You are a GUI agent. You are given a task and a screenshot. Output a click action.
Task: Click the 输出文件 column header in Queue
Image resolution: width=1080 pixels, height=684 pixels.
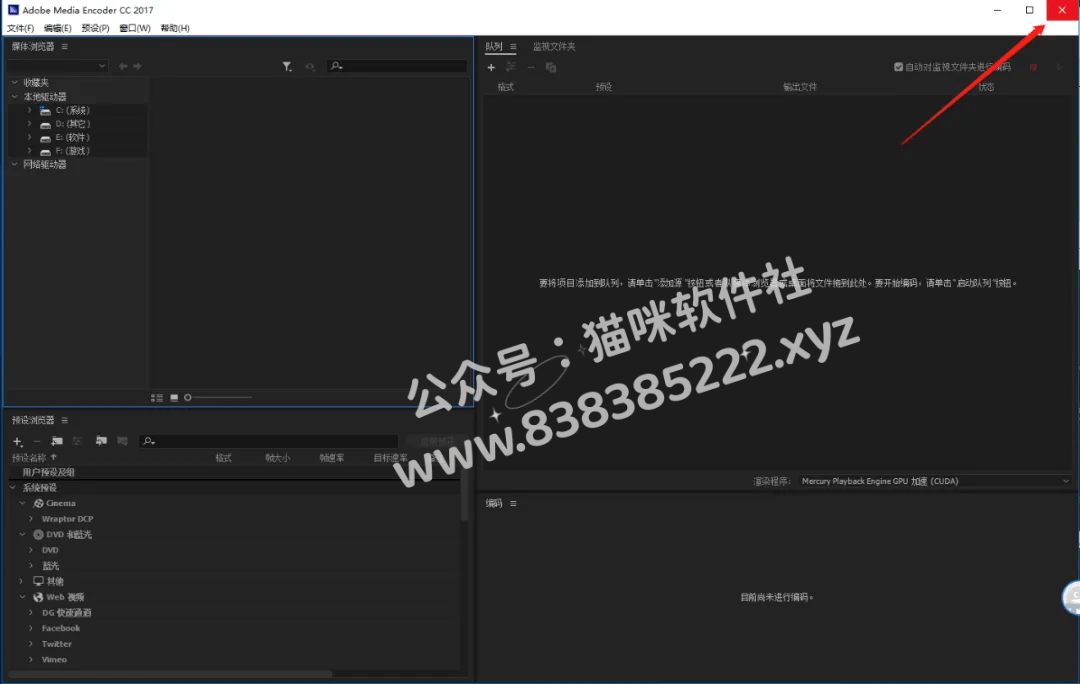[x=800, y=87]
